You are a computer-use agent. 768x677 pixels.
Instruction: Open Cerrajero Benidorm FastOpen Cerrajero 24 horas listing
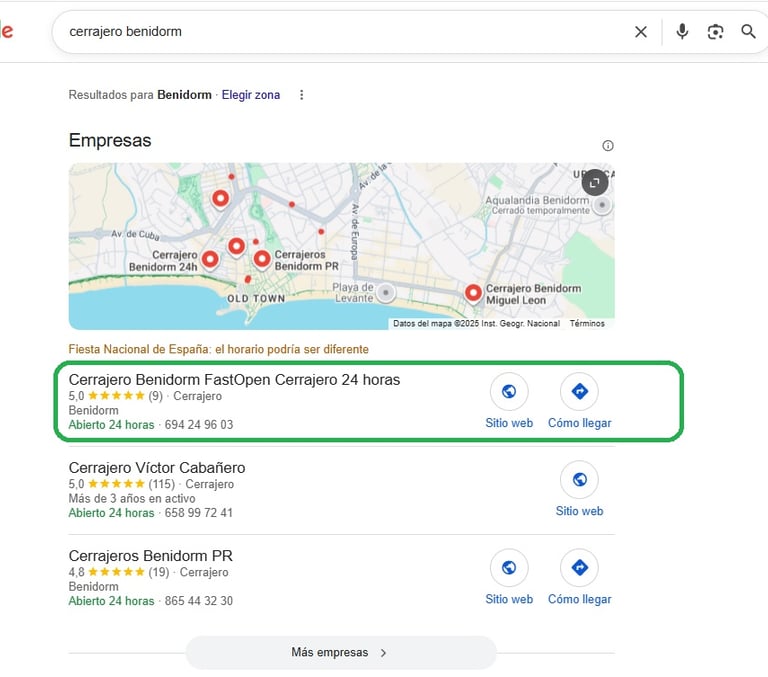tap(234, 380)
